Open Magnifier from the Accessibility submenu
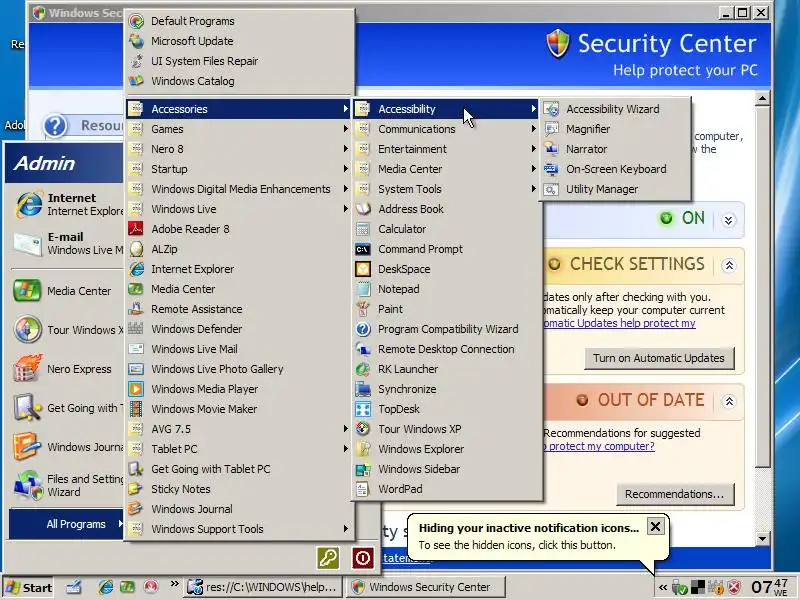Screen dimensions: 800x600 tap(616, 129)
